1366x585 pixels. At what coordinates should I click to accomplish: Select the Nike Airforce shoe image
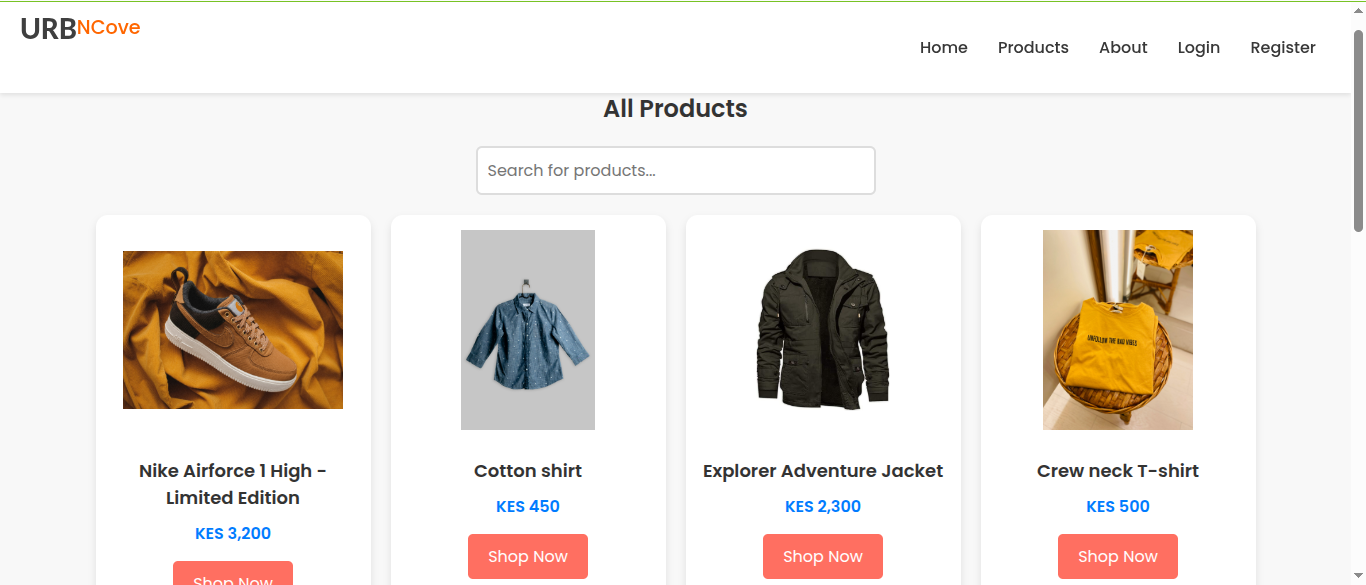[233, 330]
